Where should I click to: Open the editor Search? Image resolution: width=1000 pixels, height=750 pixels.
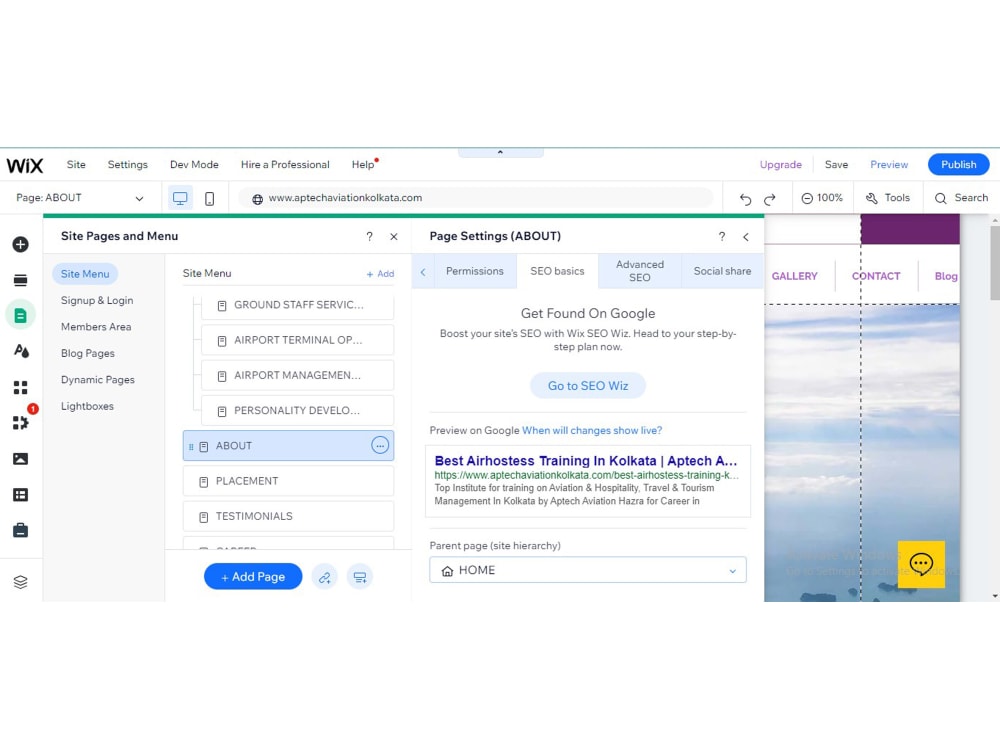(x=961, y=198)
